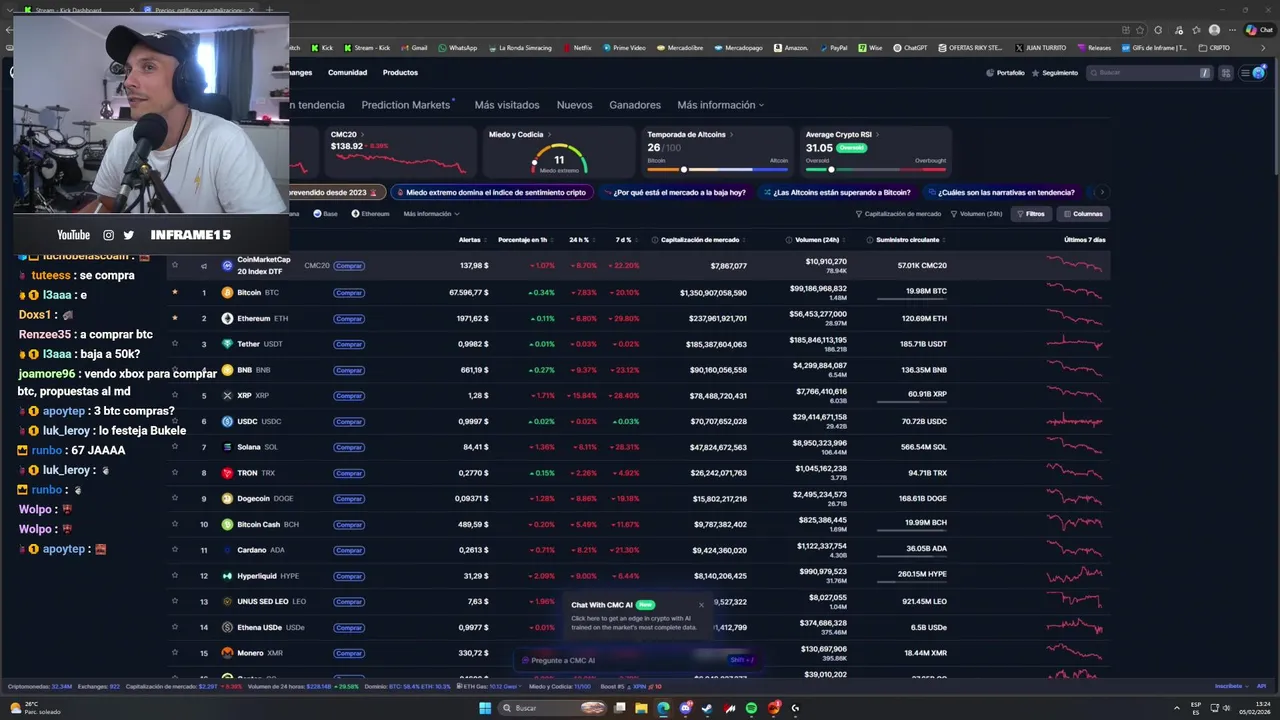Click Comprar in the Bitcoin row
Image resolution: width=1280 pixels, height=720 pixels.
pyautogui.click(x=349, y=292)
